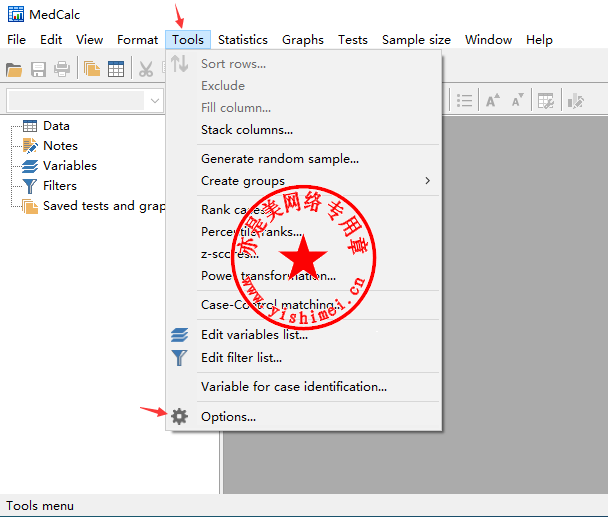Image resolution: width=608 pixels, height=517 pixels.
Task: Choose Edit filter list... entry
Action: pos(304,358)
